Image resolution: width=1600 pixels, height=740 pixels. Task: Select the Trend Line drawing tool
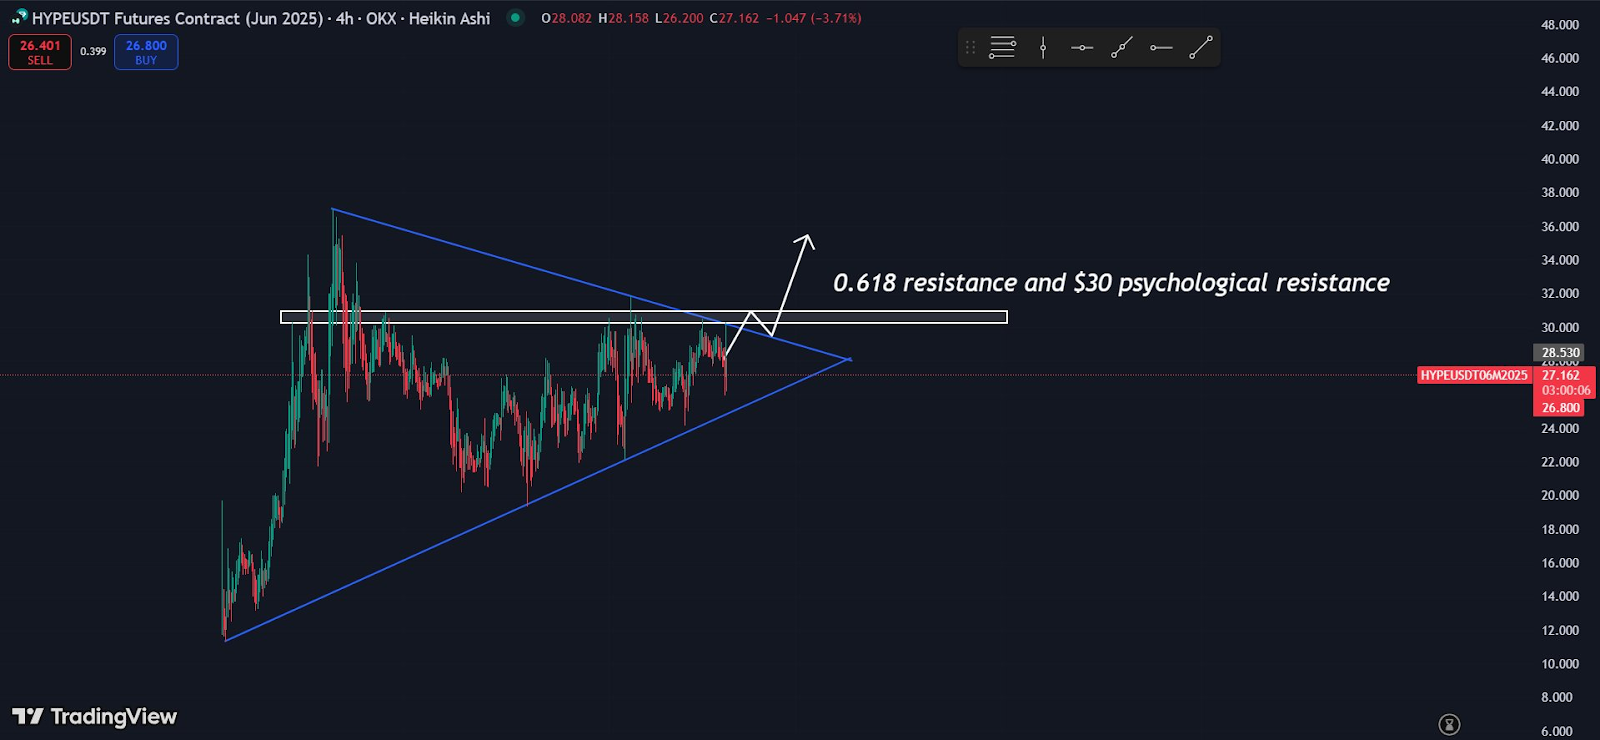(1200, 47)
